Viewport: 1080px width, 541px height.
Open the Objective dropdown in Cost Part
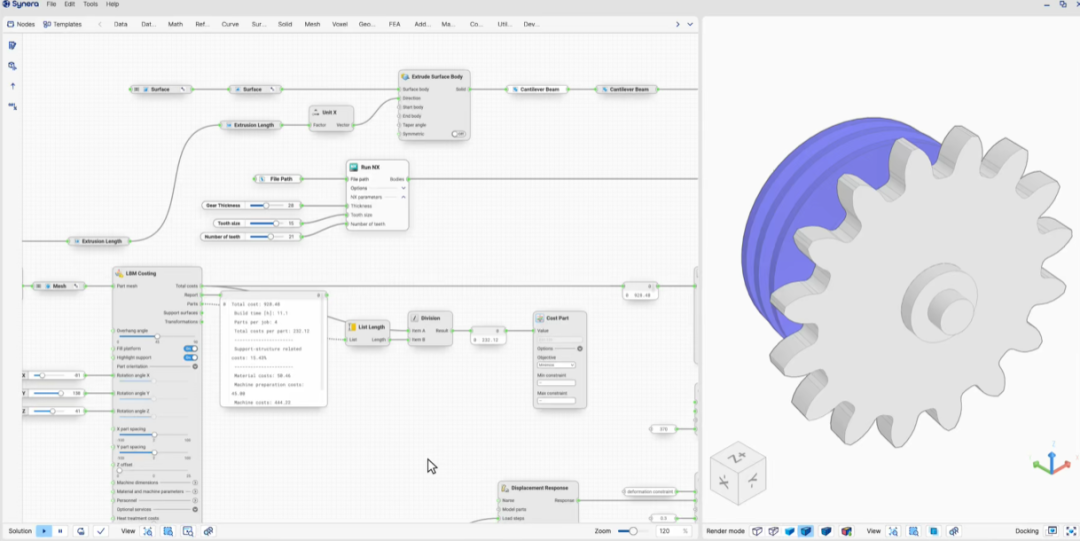(x=556, y=365)
